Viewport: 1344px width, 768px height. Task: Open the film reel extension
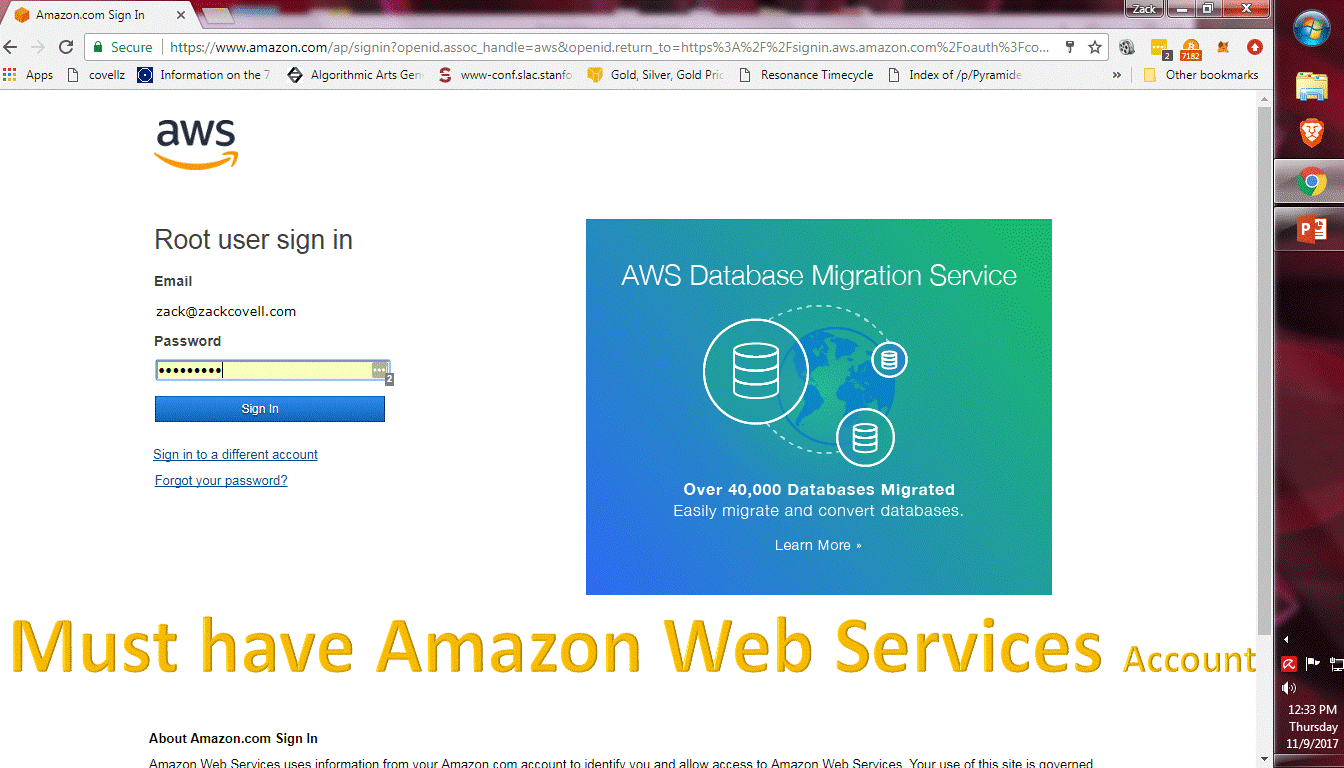[1127, 47]
